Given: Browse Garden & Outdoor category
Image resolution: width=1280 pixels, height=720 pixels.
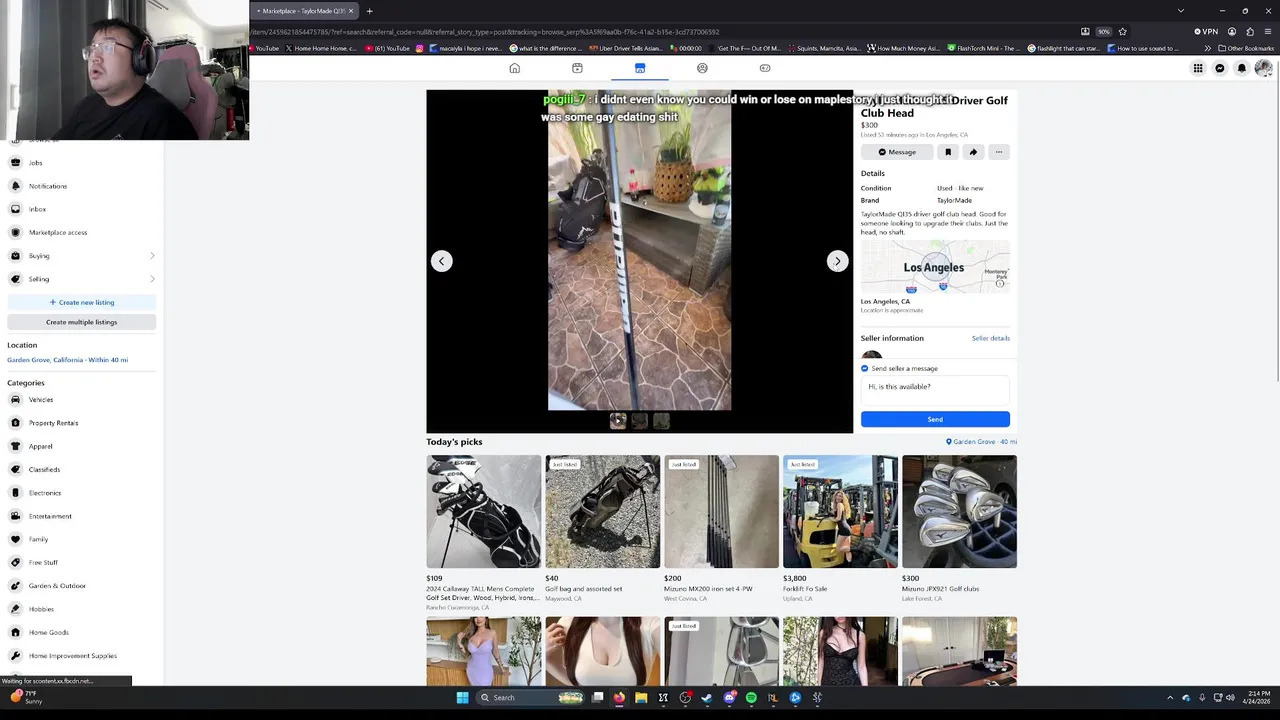Looking at the screenshot, I should pos(81,586).
